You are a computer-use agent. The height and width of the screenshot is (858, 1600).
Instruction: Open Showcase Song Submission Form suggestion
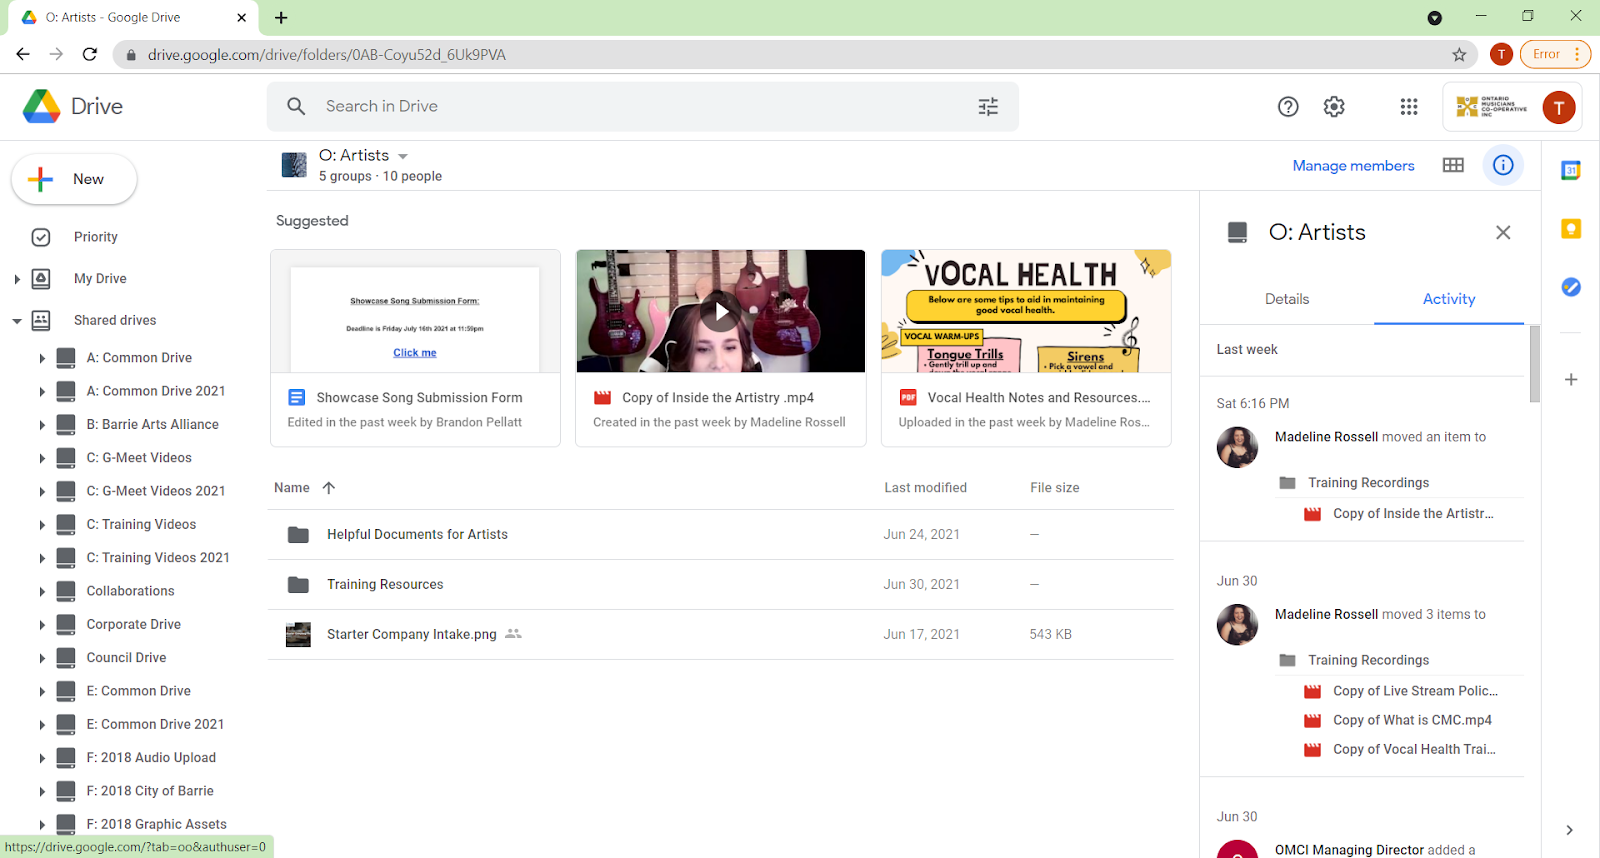(415, 348)
